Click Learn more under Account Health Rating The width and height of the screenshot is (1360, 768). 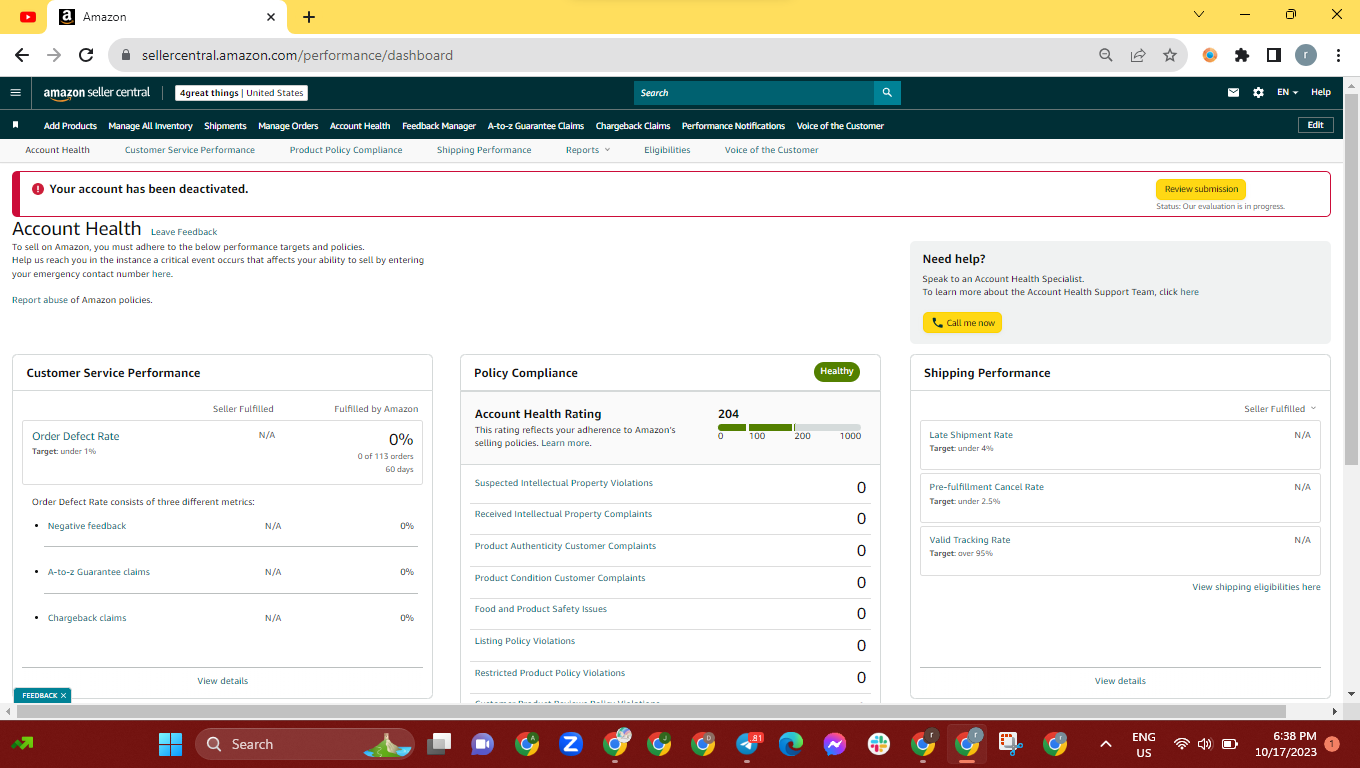565,443
